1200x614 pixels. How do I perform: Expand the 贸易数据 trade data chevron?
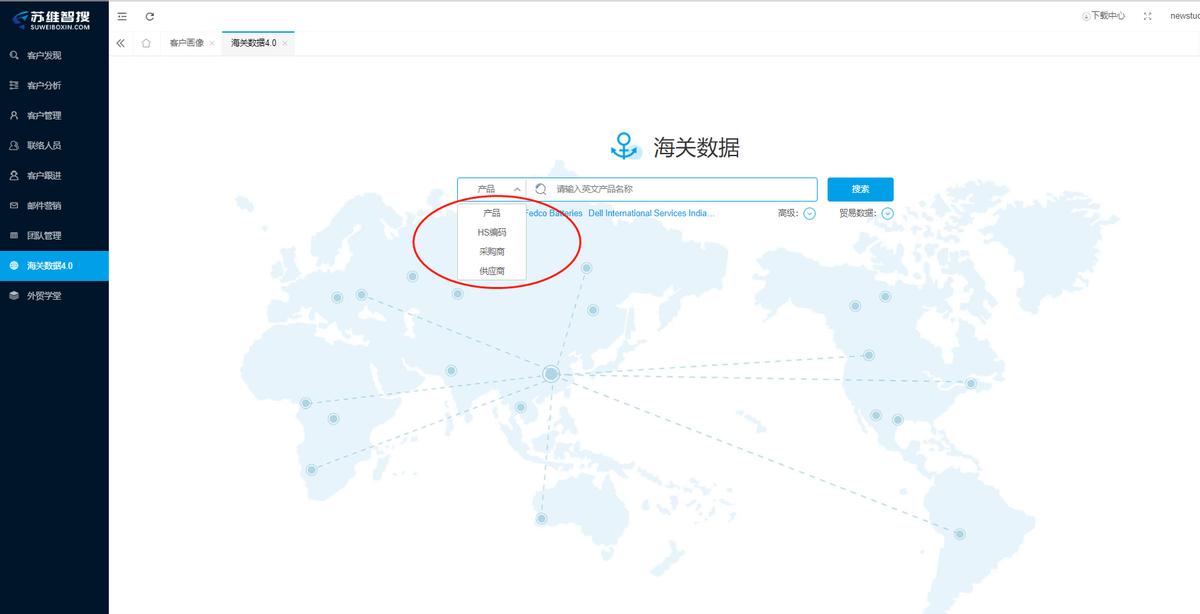click(888, 213)
